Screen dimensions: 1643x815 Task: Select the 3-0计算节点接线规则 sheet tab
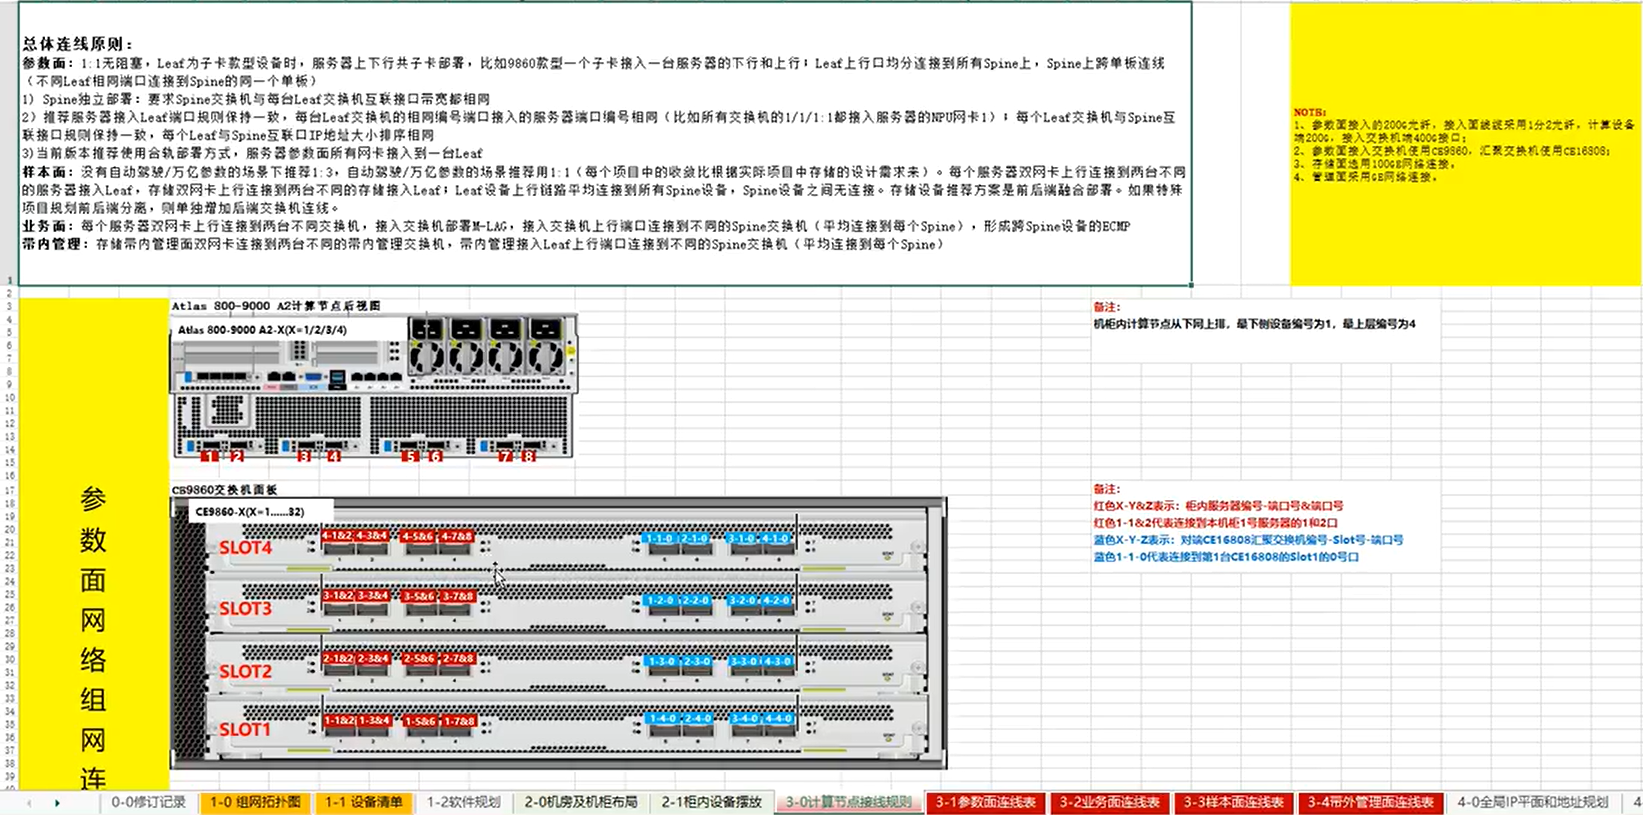coord(848,802)
